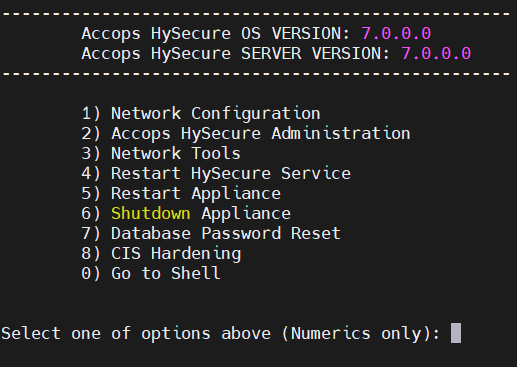Click the Restart Appliance option

(181, 194)
